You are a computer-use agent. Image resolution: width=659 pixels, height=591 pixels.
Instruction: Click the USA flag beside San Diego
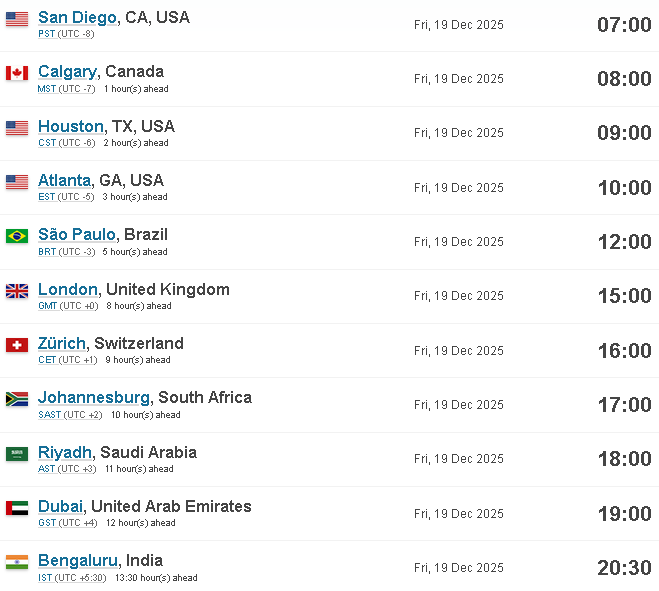coord(17,19)
